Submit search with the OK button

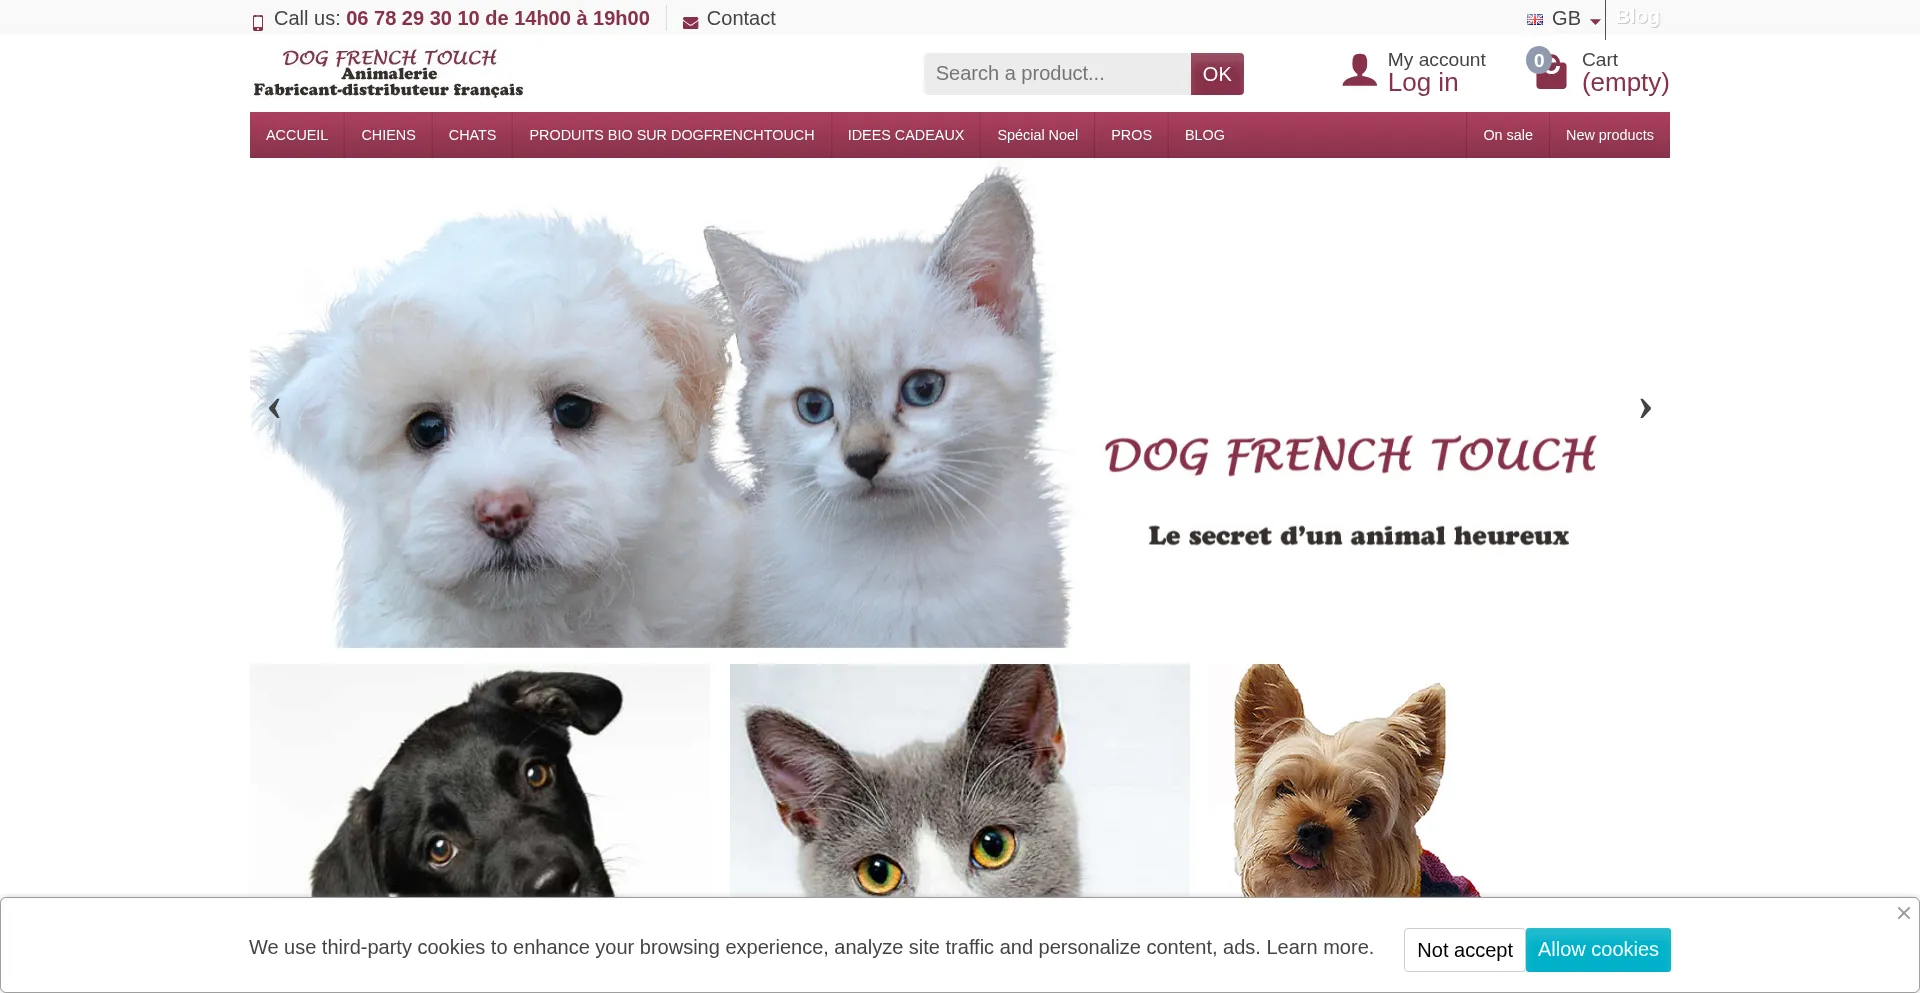point(1217,74)
